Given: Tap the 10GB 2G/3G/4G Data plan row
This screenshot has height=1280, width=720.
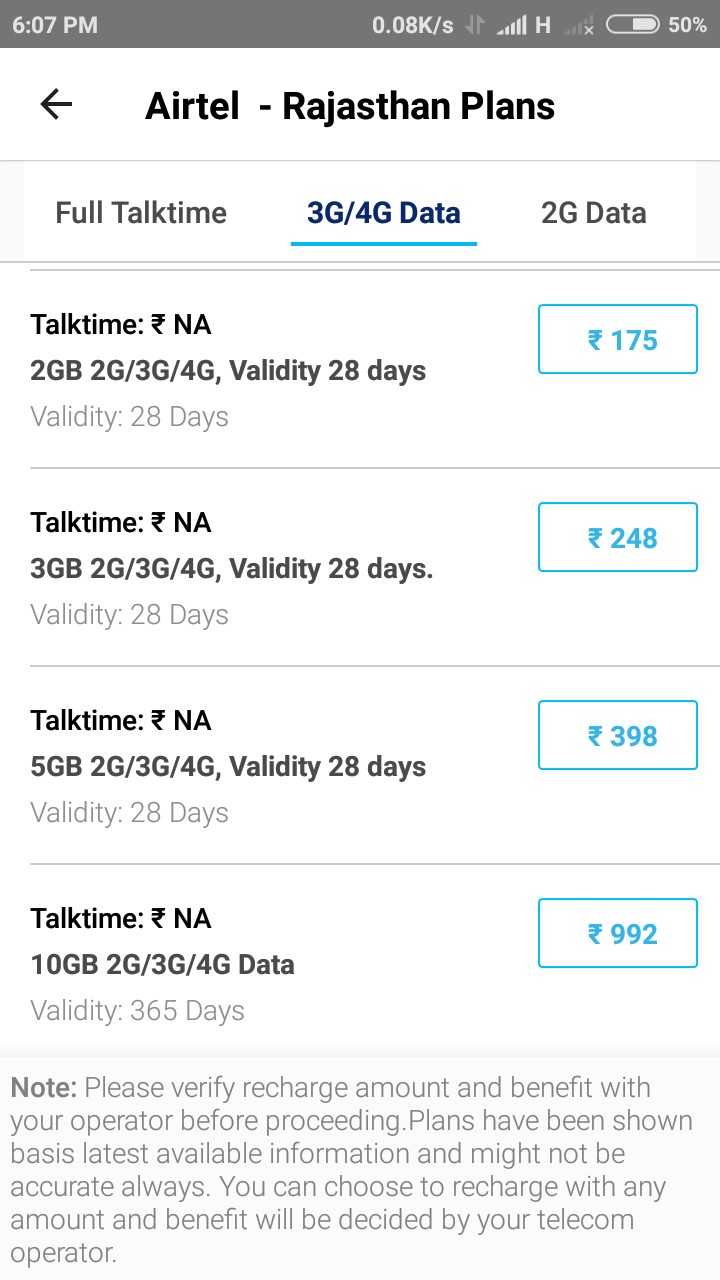Looking at the screenshot, I should pos(360,964).
